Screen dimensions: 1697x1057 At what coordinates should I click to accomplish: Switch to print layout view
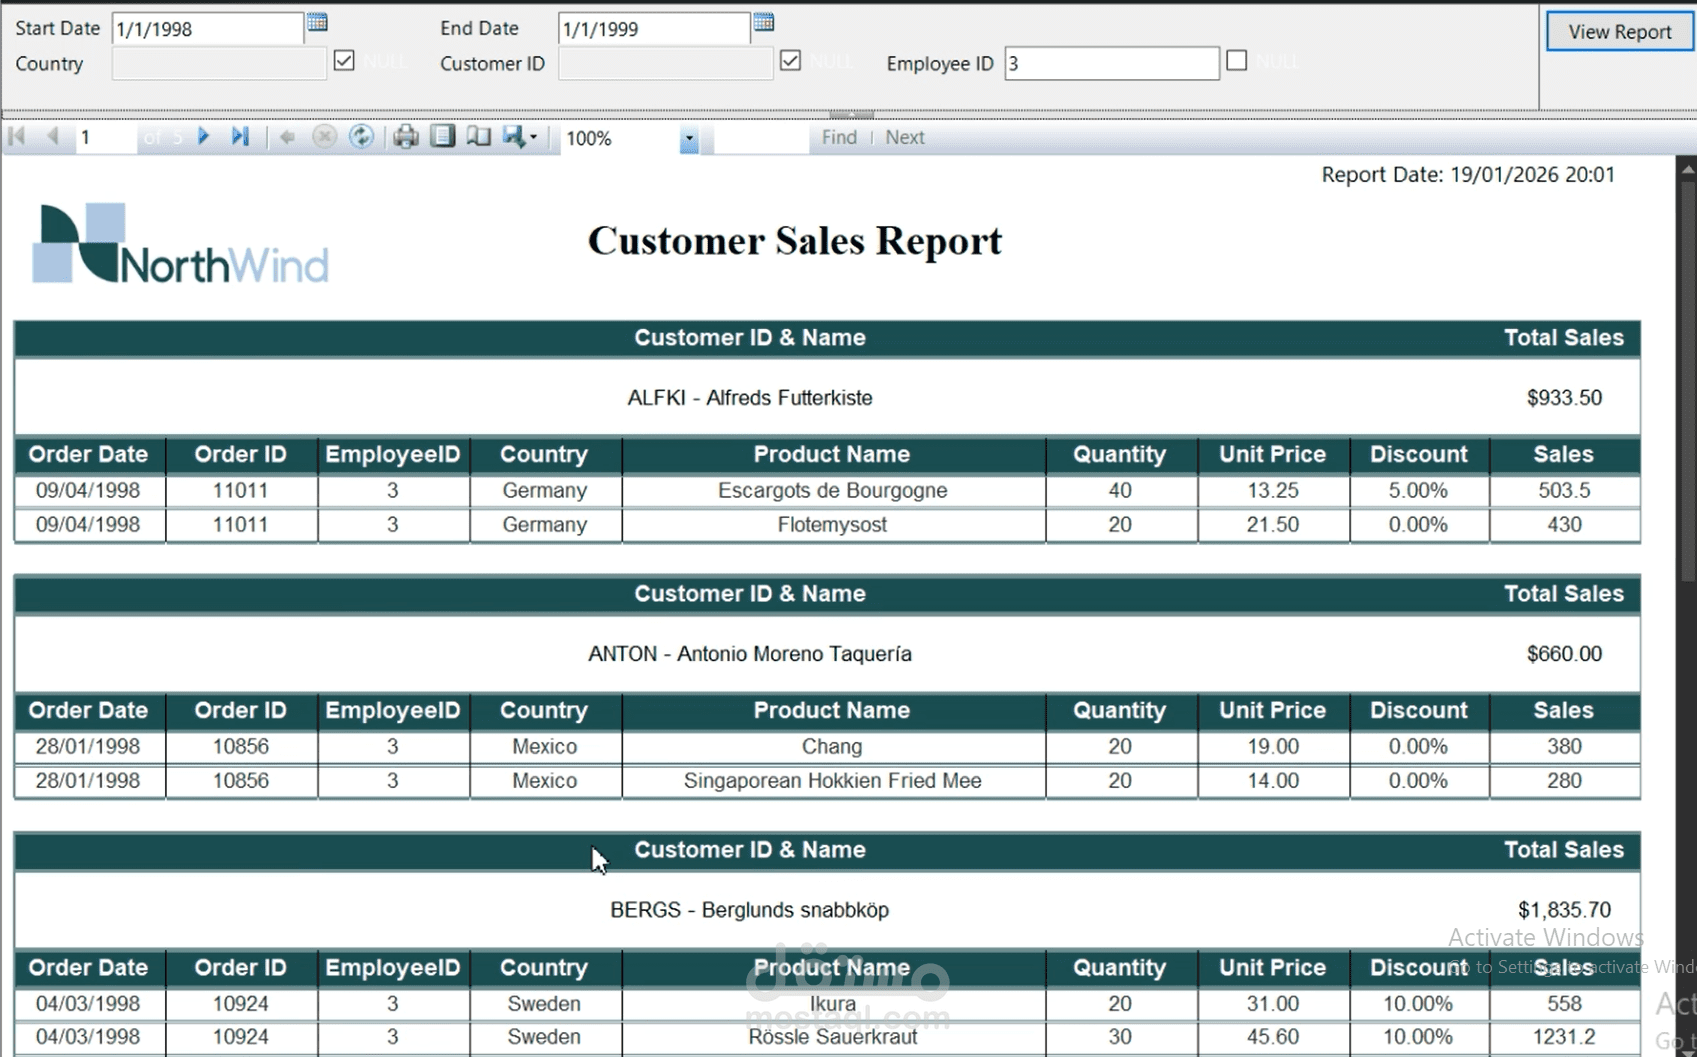[x=442, y=137]
